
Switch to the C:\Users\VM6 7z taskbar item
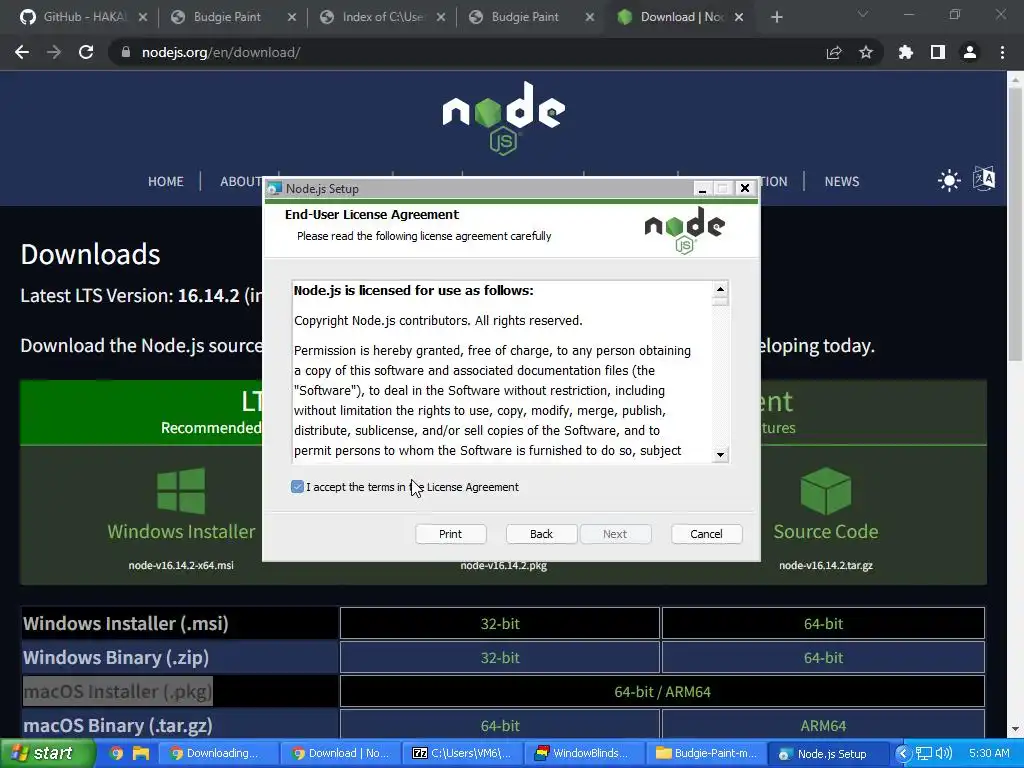click(464, 753)
